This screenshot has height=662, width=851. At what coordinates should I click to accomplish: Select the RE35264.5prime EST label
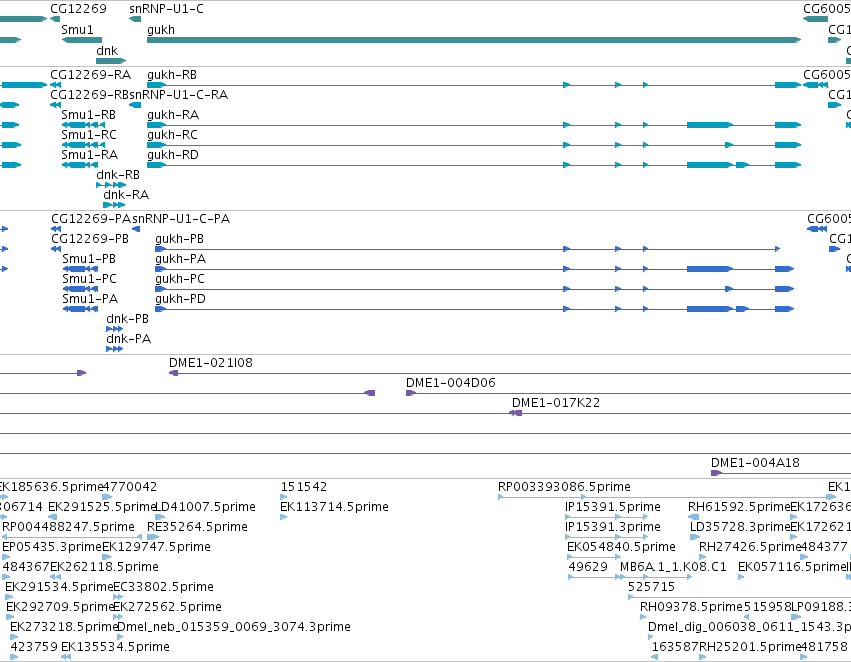click(198, 527)
